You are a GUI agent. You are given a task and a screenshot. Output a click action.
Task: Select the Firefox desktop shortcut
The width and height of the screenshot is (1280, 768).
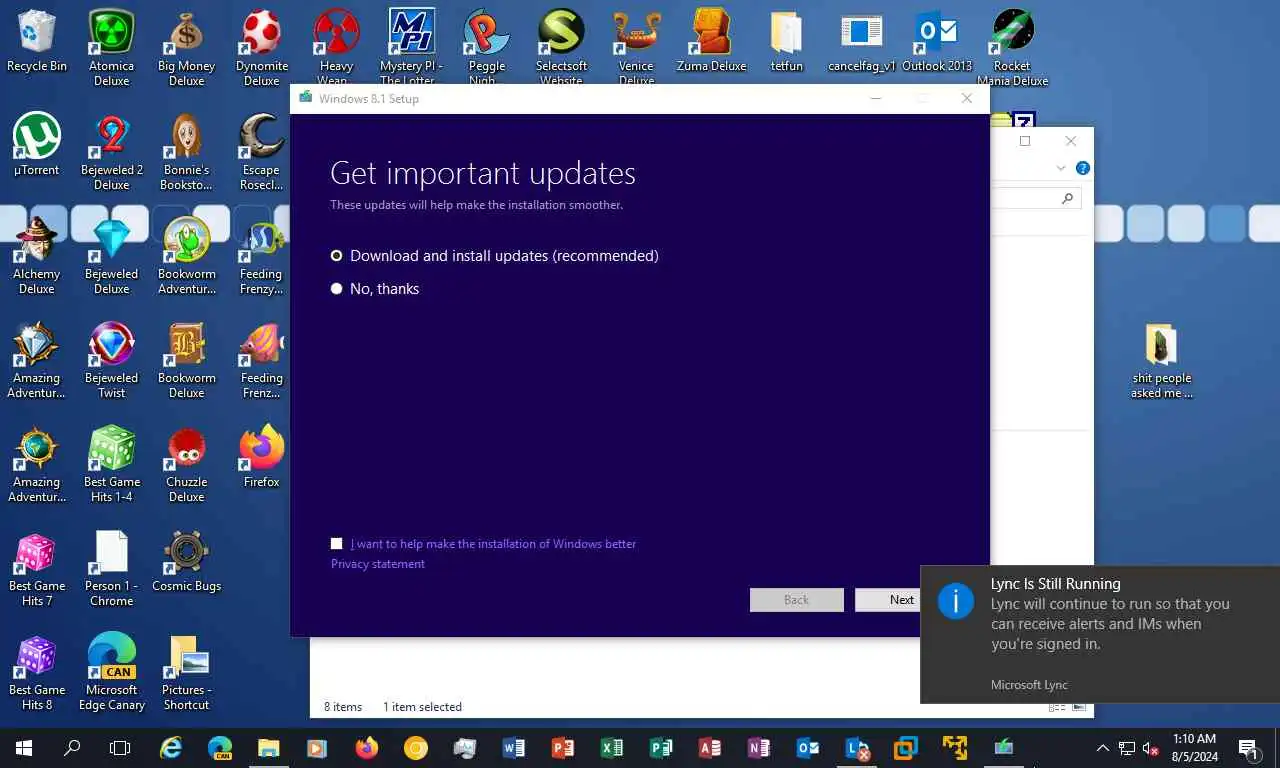tap(262, 458)
